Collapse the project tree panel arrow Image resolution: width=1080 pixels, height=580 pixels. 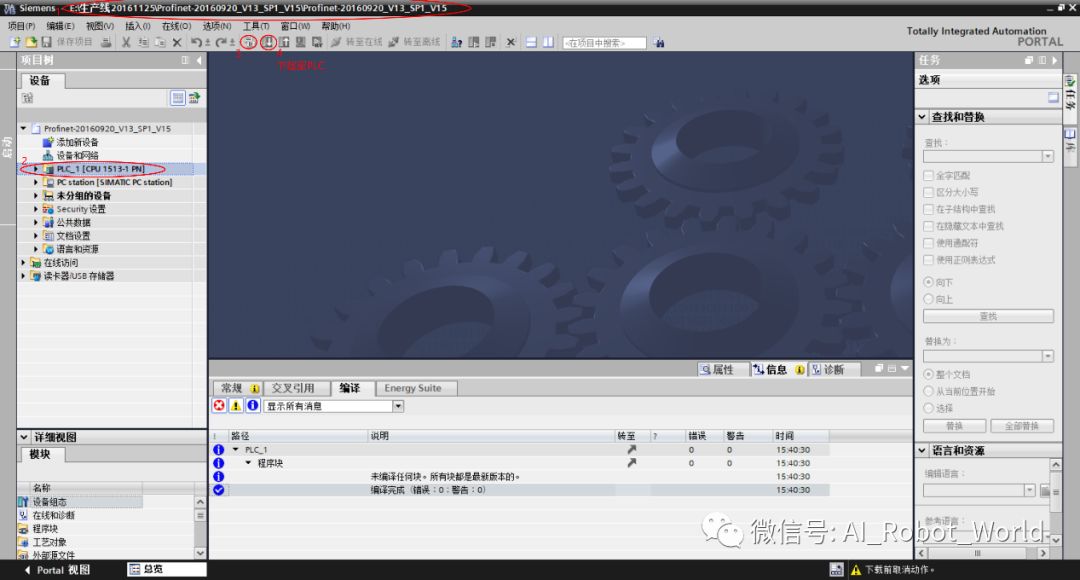pos(199,60)
